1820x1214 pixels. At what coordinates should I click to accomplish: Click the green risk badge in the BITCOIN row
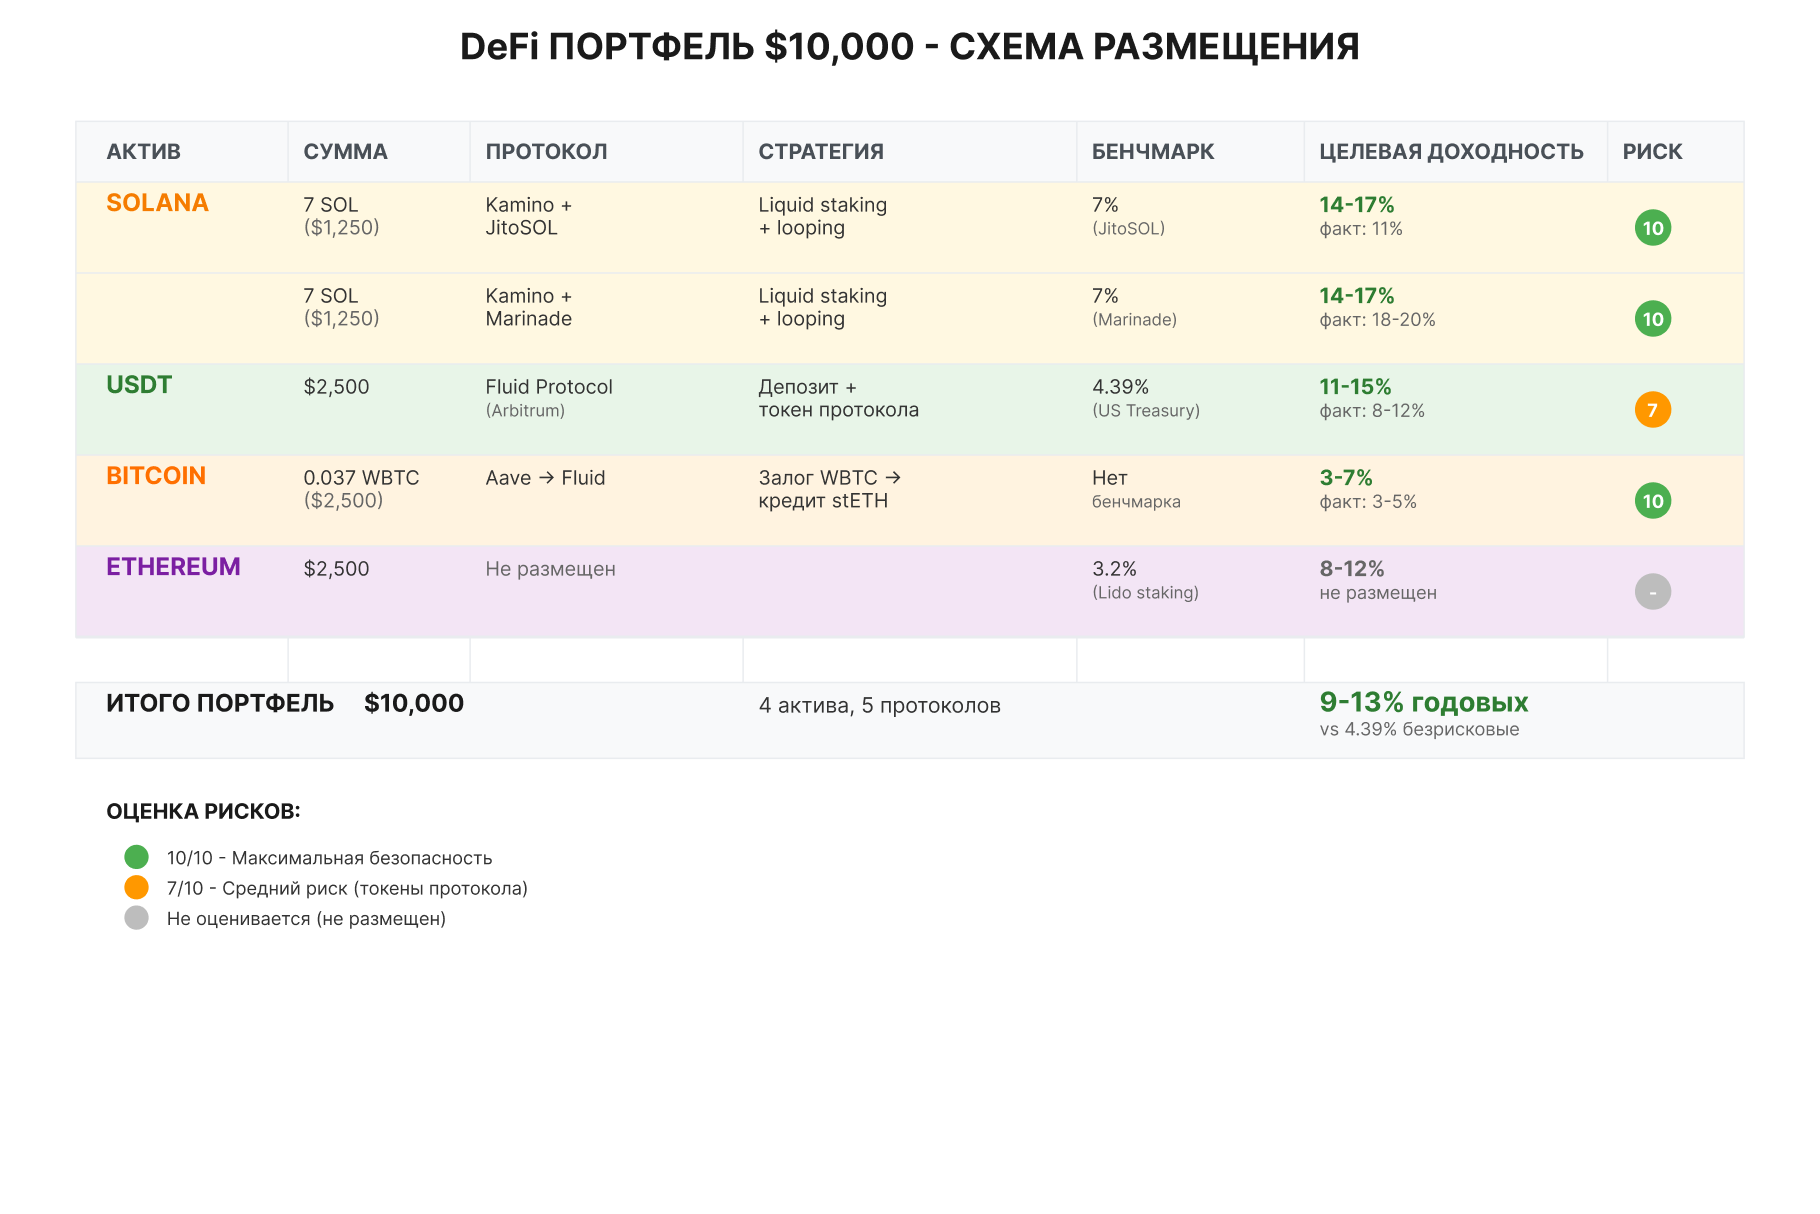coord(1653,501)
